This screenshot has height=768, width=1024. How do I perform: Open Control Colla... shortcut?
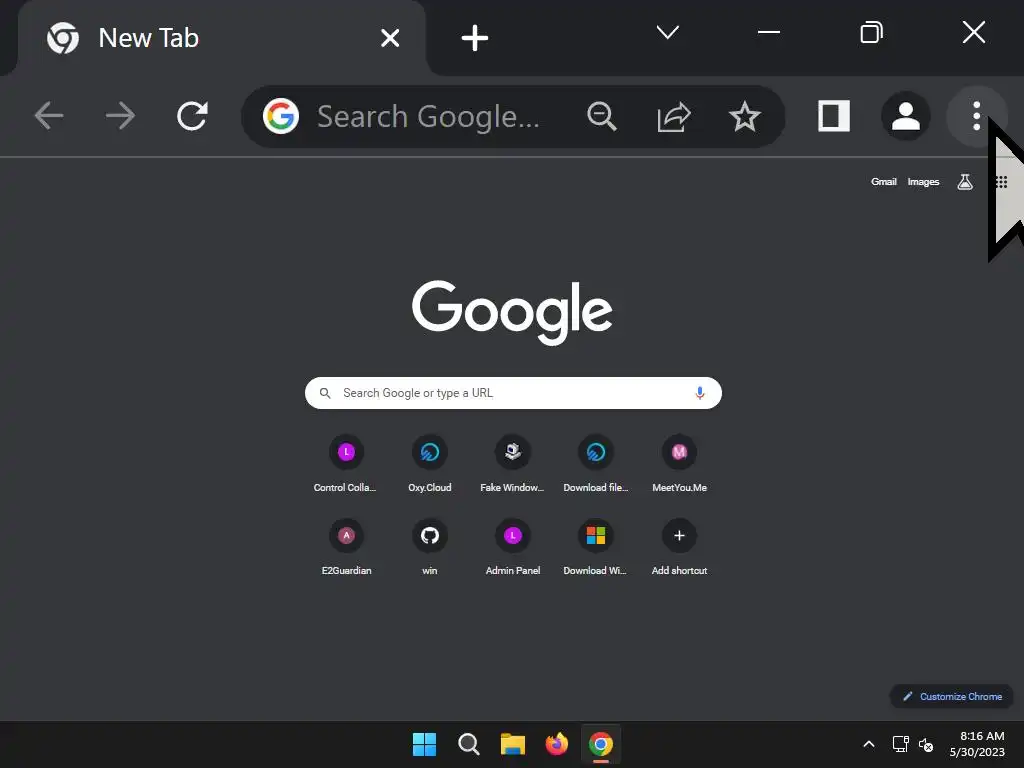click(345, 464)
